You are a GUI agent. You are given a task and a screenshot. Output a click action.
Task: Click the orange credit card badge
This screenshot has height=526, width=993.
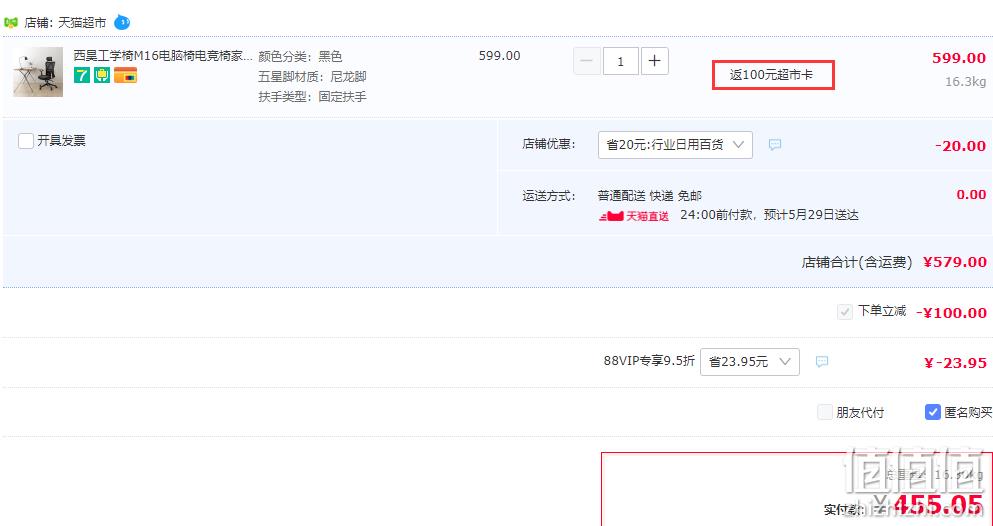pos(125,76)
